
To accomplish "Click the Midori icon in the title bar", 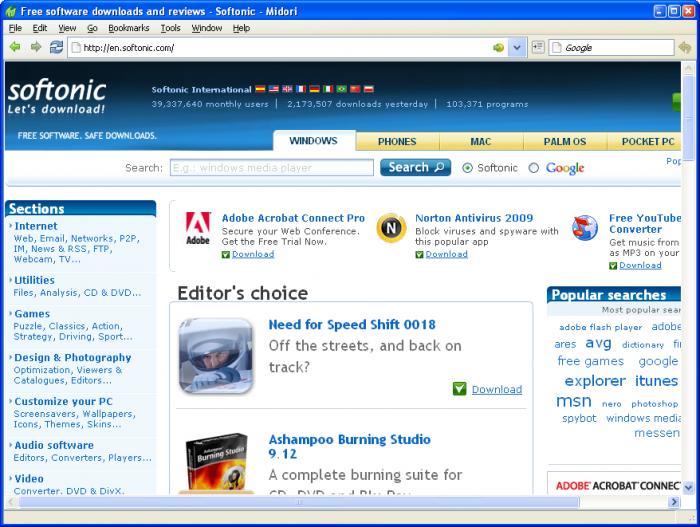I will 11,11.
